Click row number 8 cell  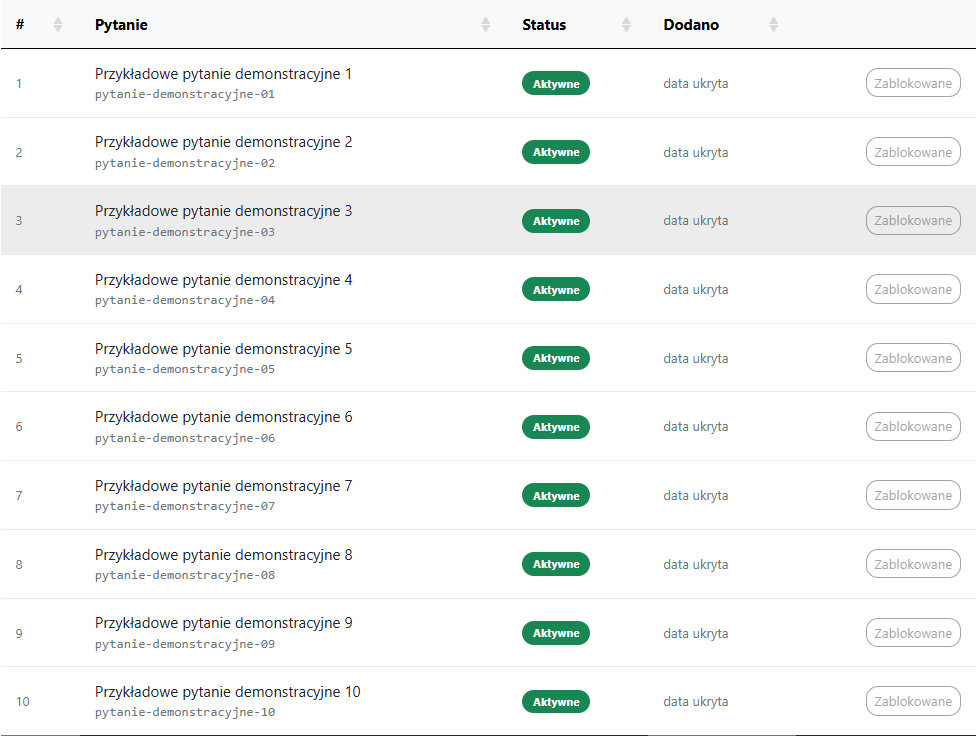tap(19, 565)
